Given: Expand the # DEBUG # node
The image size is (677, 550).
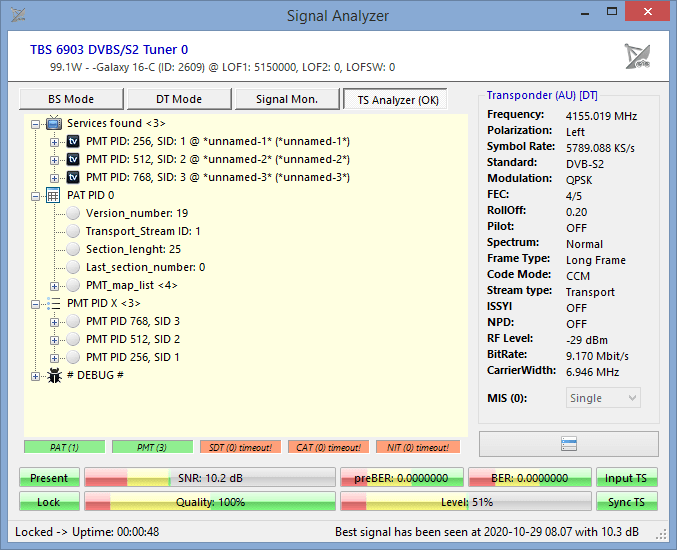Looking at the screenshot, I should (x=35, y=376).
